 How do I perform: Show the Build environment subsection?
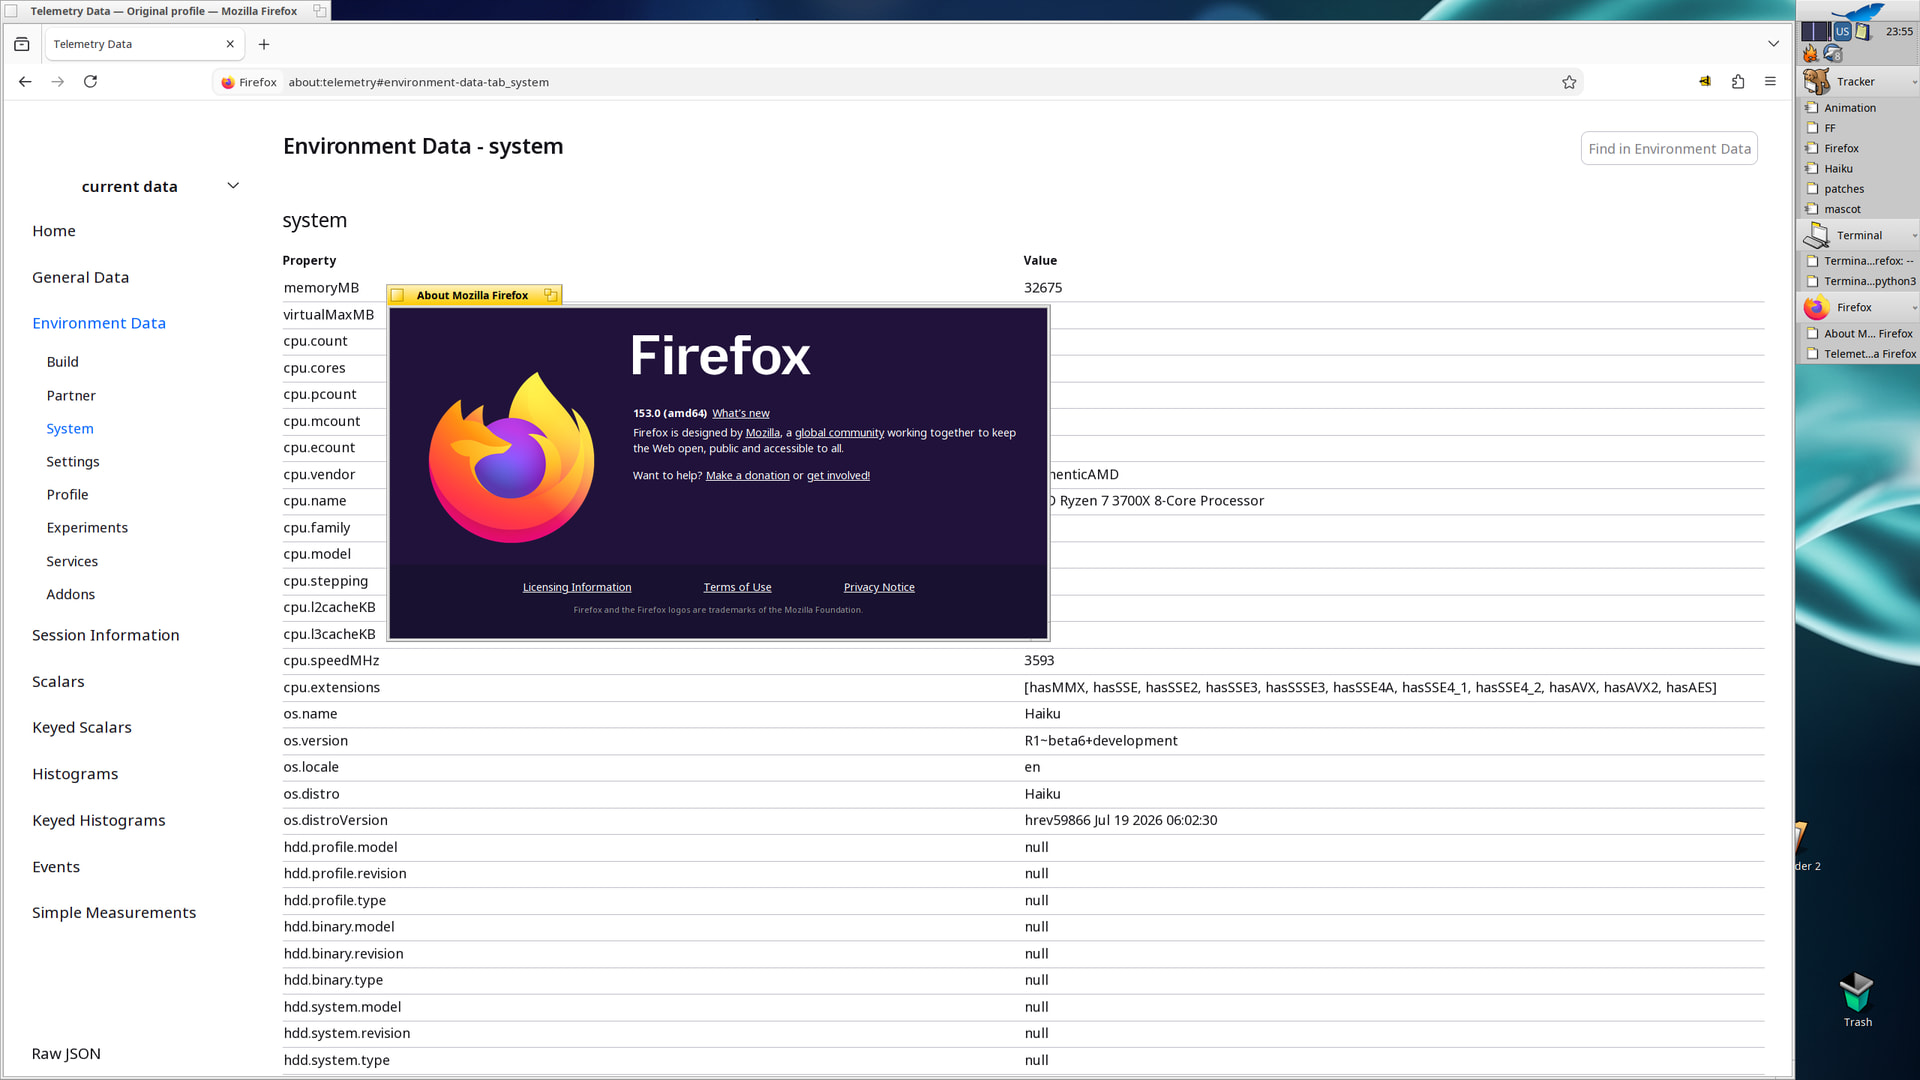coord(62,362)
